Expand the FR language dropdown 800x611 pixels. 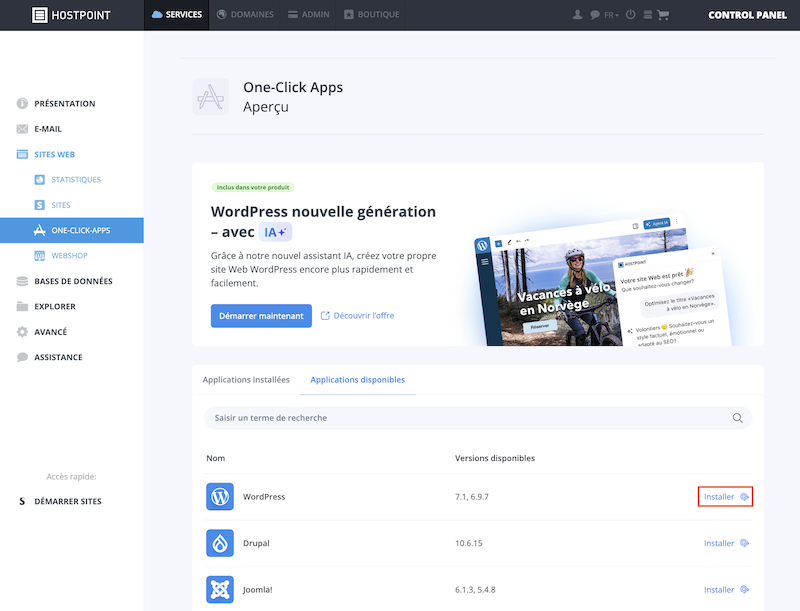point(611,15)
